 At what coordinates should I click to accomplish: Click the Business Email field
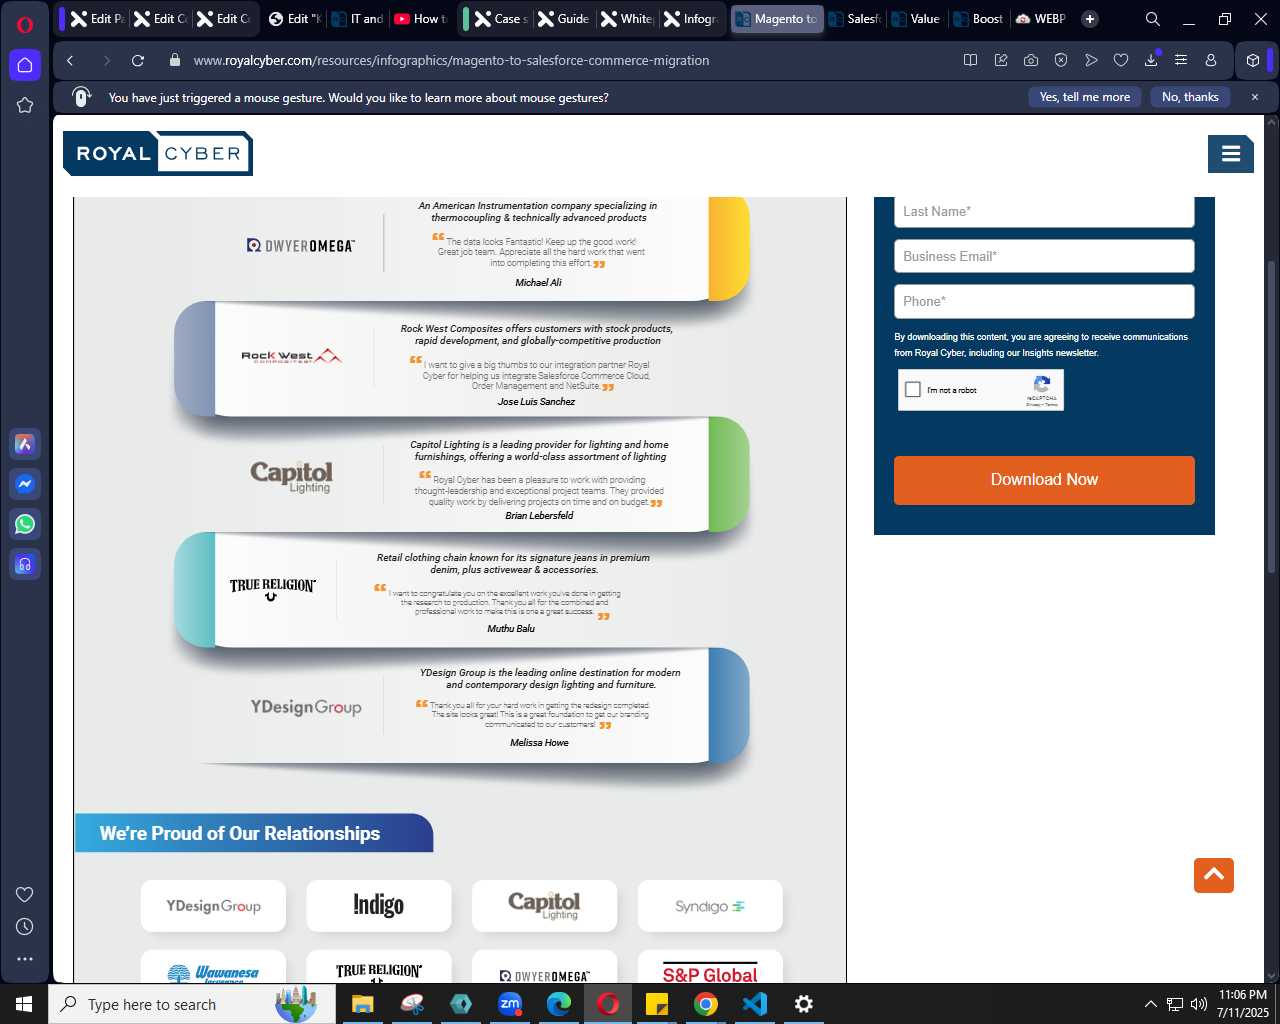pos(1044,256)
